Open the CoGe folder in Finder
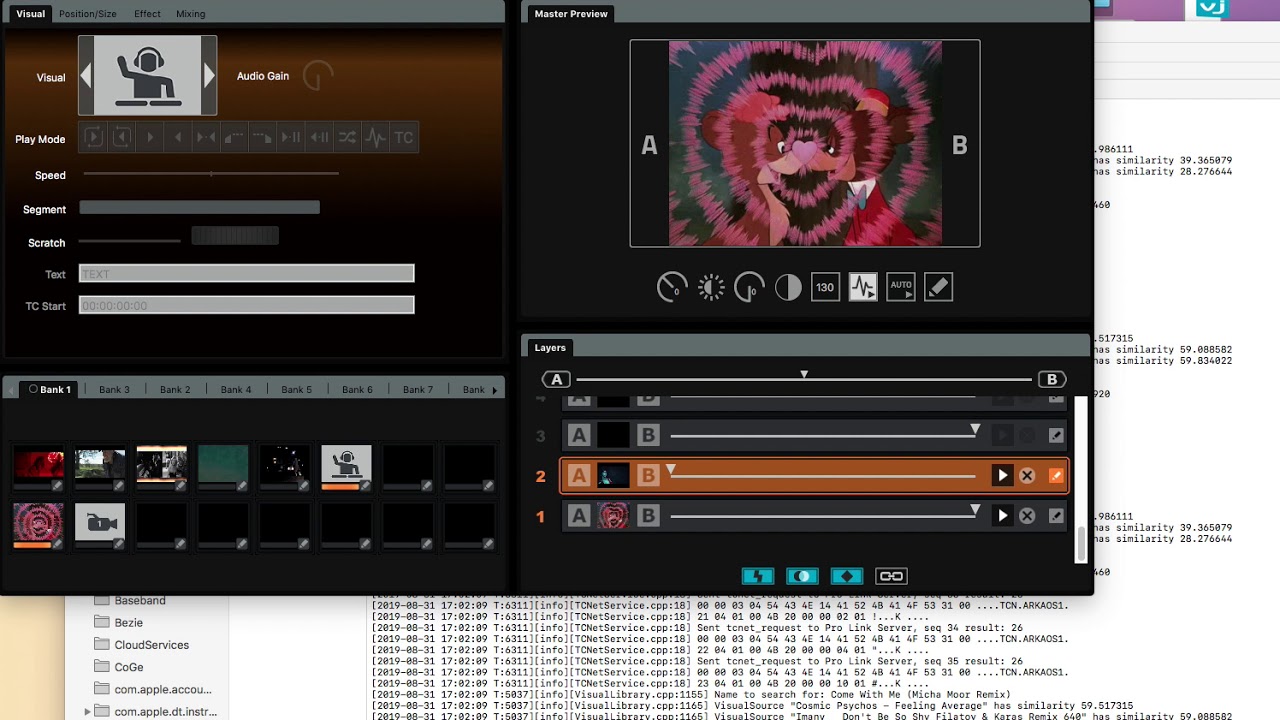The width and height of the screenshot is (1280, 720). pos(129,667)
